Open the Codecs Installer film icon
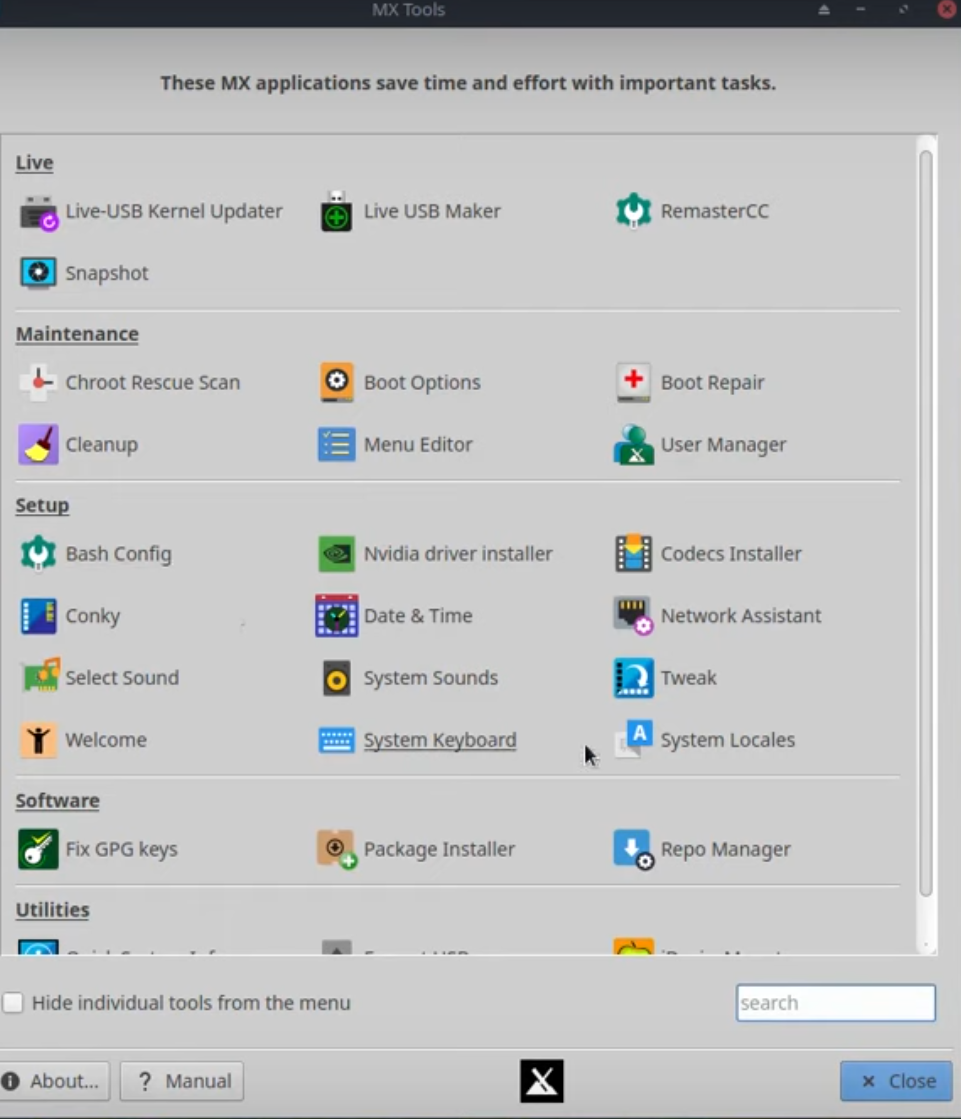The width and height of the screenshot is (961, 1119). pos(634,554)
